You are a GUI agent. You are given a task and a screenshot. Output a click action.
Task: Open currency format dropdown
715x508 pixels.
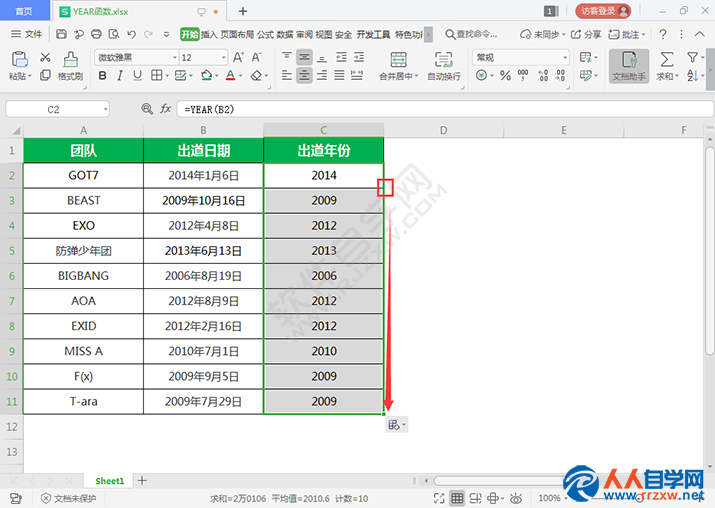pyautogui.click(x=492, y=75)
